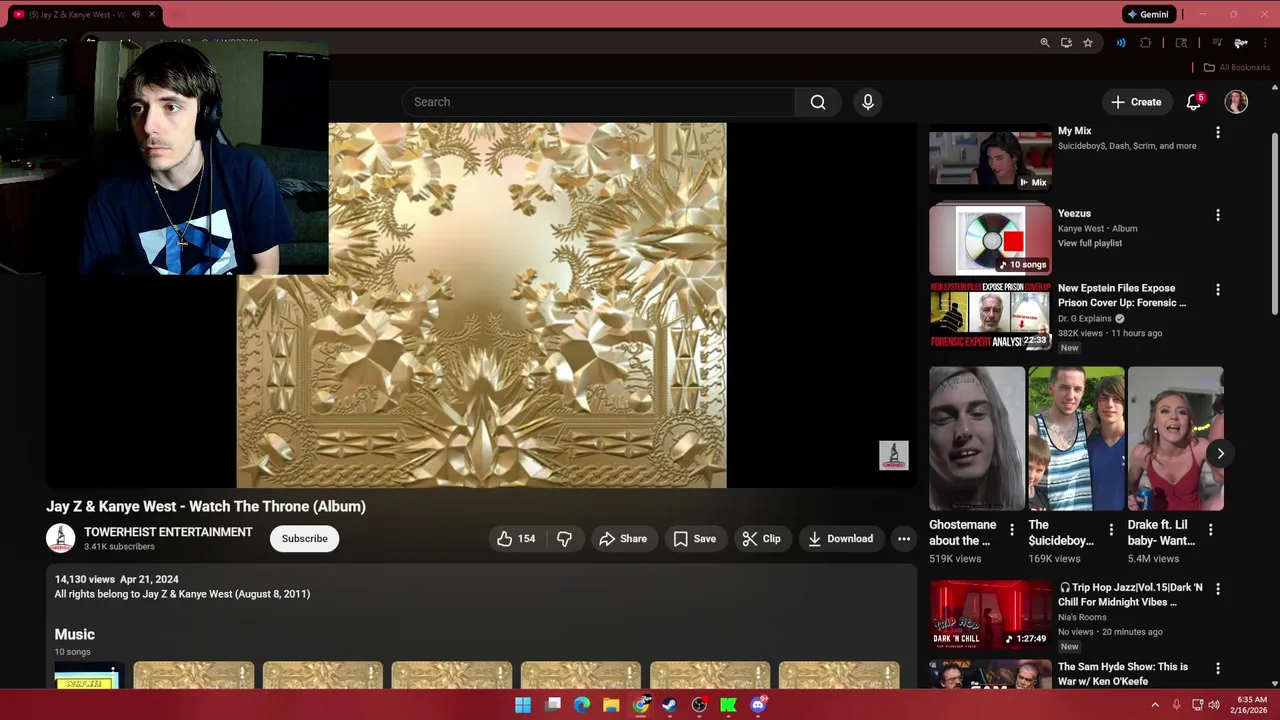Screen dimensions: 1280x720
Task: Open Discord from taskbar
Action: click(x=758, y=705)
